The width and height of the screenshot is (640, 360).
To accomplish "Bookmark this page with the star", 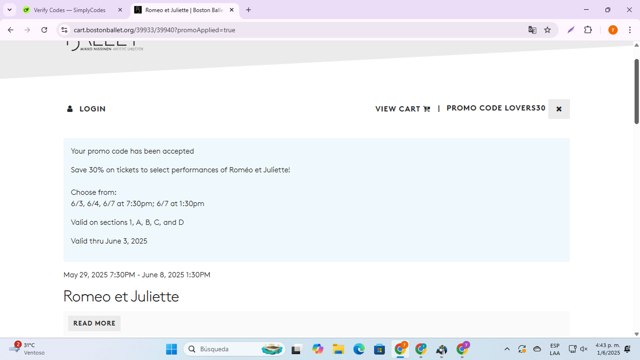I will 547,30.
